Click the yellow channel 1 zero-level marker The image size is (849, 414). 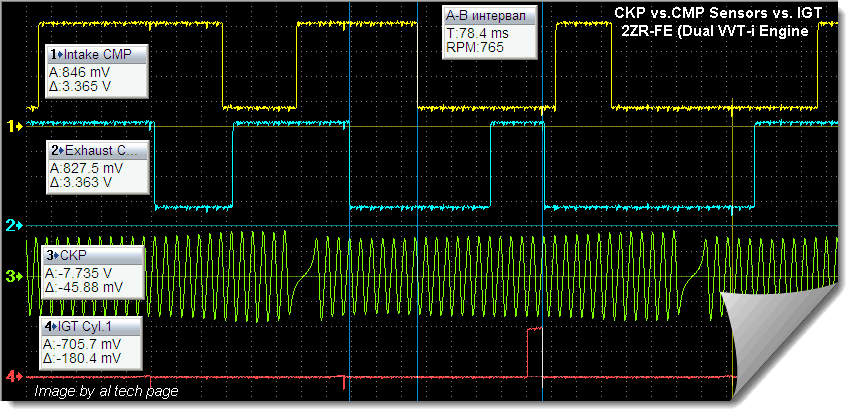coord(15,127)
